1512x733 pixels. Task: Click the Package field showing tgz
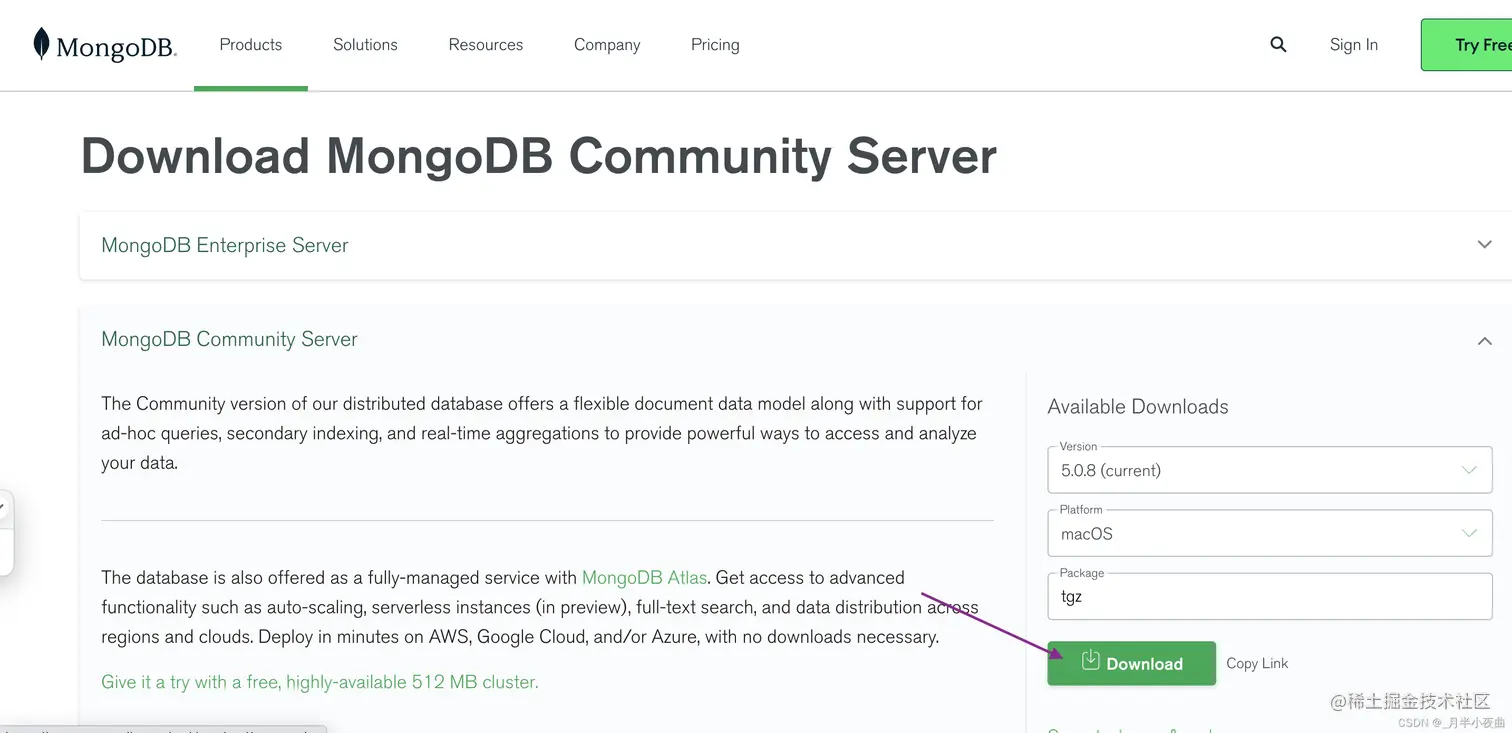click(x=1270, y=596)
